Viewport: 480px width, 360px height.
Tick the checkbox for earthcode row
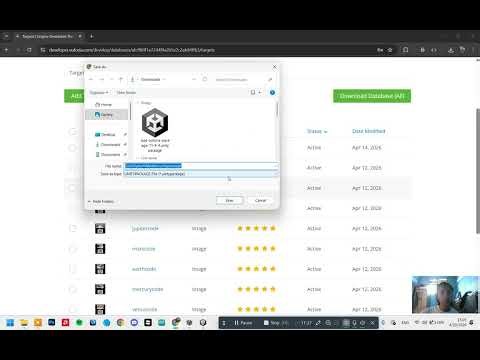(x=72, y=269)
